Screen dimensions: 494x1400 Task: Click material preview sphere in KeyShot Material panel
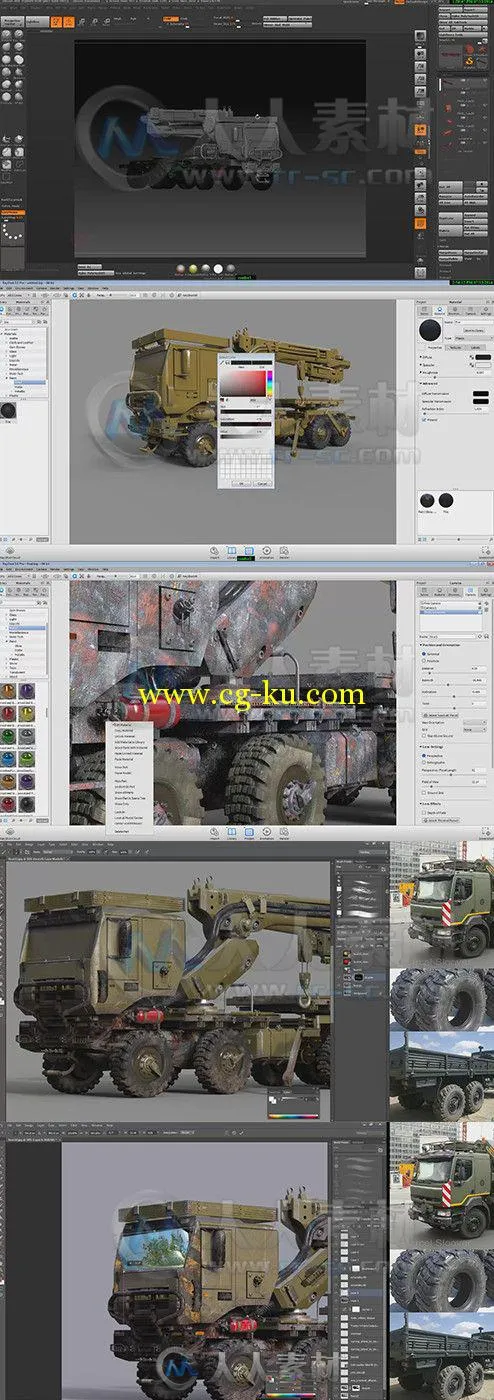pyautogui.click(x=430, y=330)
